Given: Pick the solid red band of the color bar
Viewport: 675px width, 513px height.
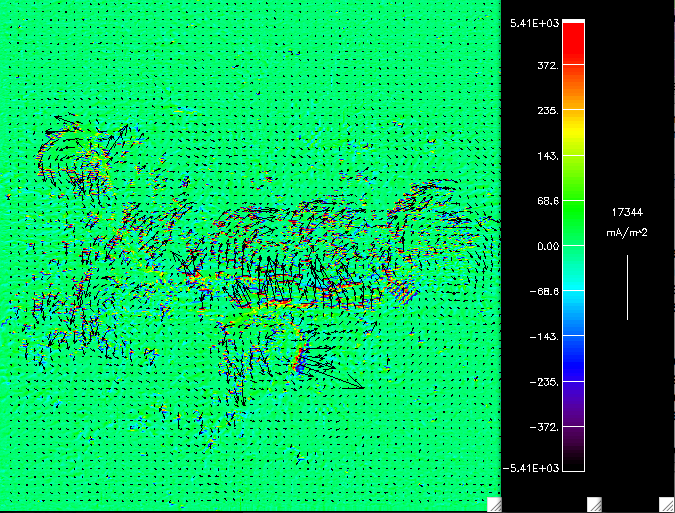Looking at the screenshot, I should pos(573,43).
